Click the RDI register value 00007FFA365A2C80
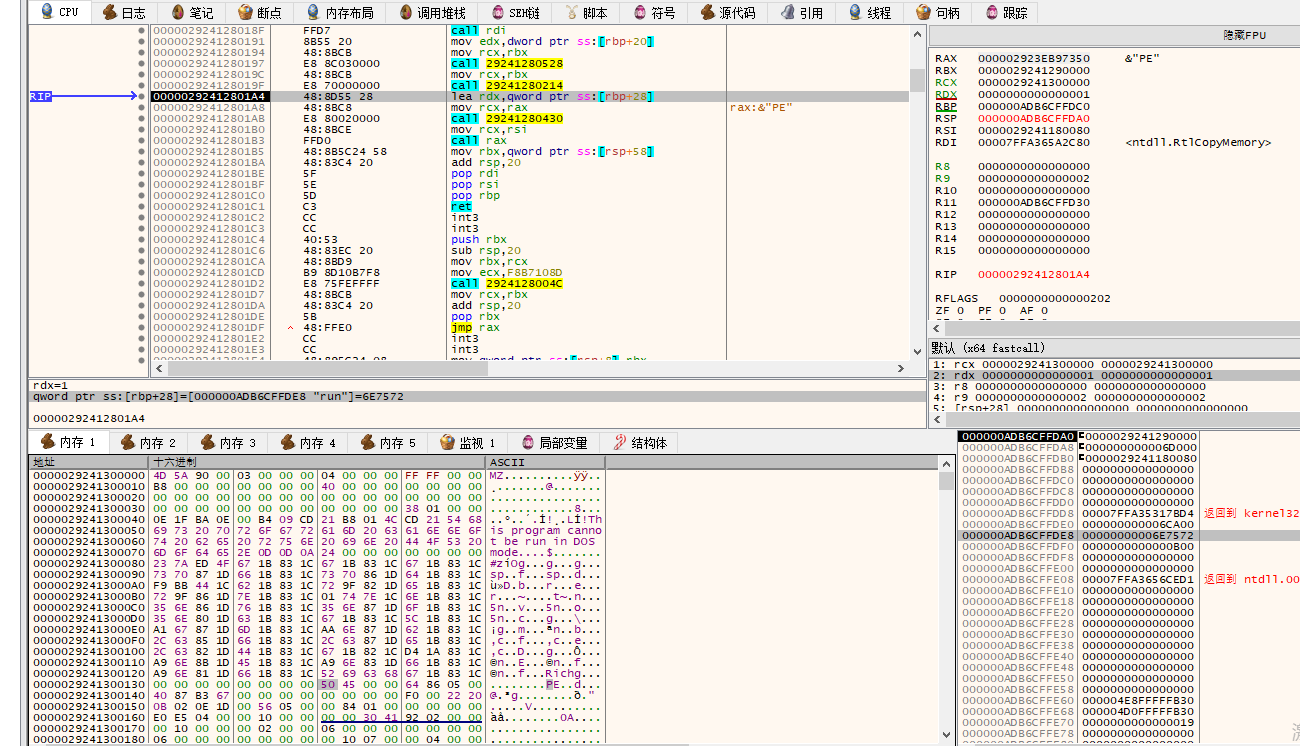 point(1034,143)
